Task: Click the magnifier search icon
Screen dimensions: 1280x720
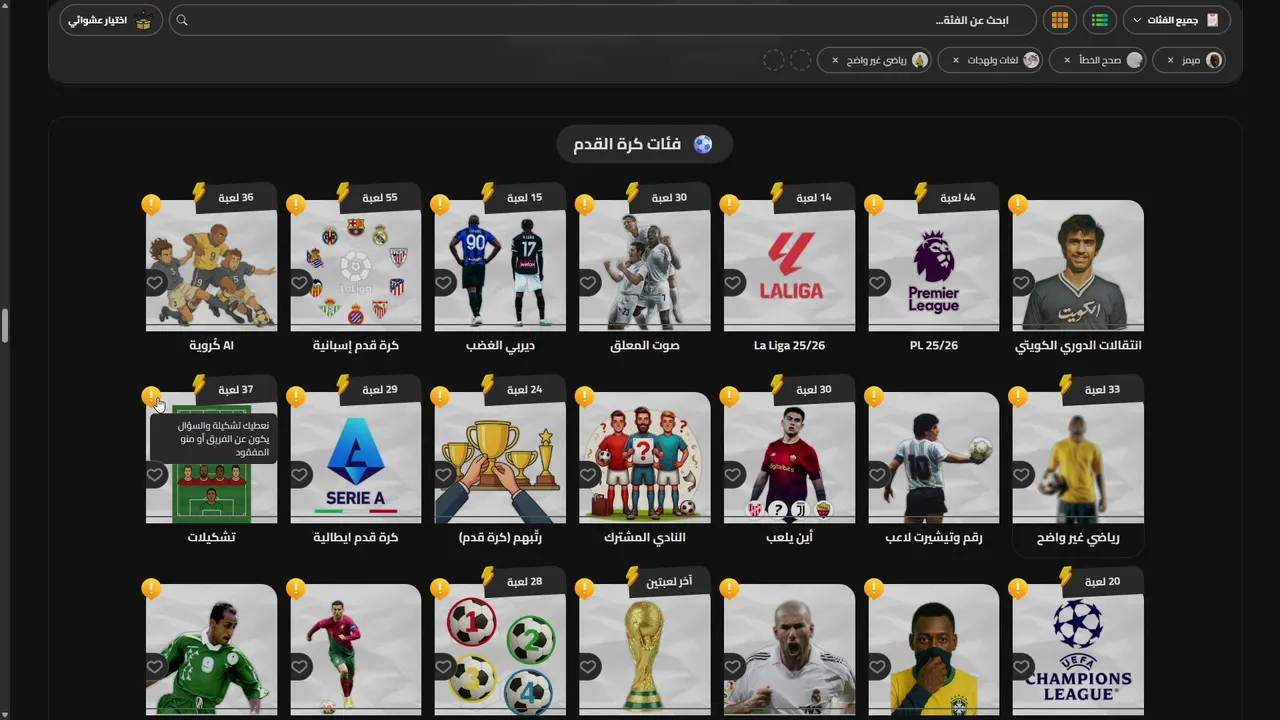Action: 182,20
